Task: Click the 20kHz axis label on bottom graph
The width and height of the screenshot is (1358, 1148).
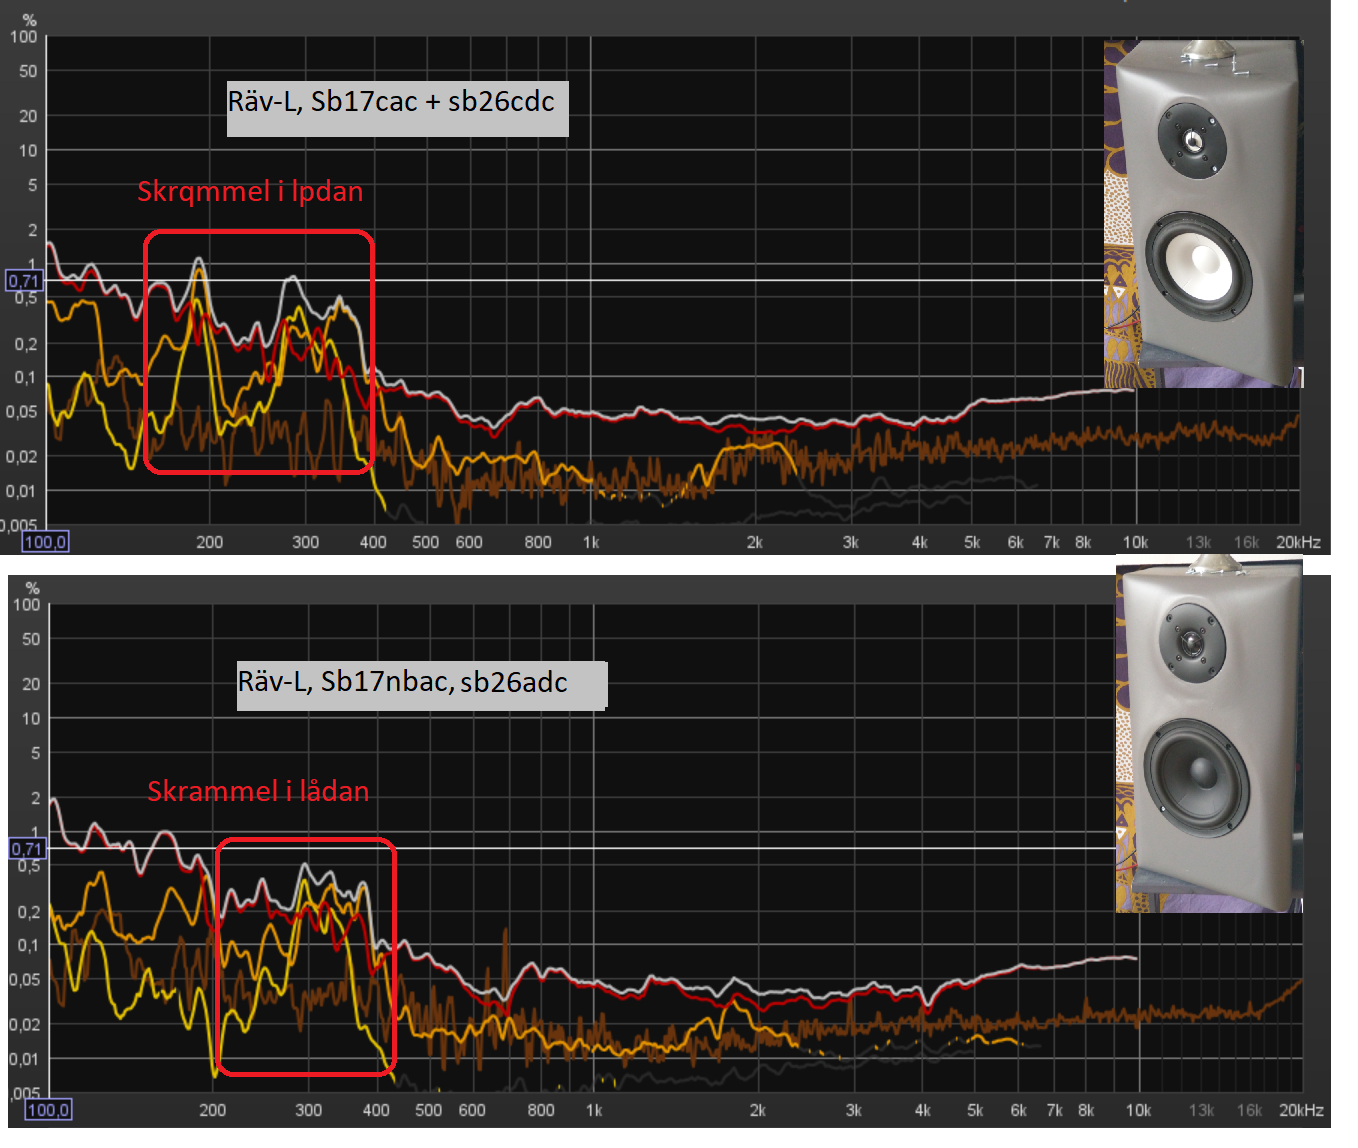Action: click(x=1302, y=1110)
